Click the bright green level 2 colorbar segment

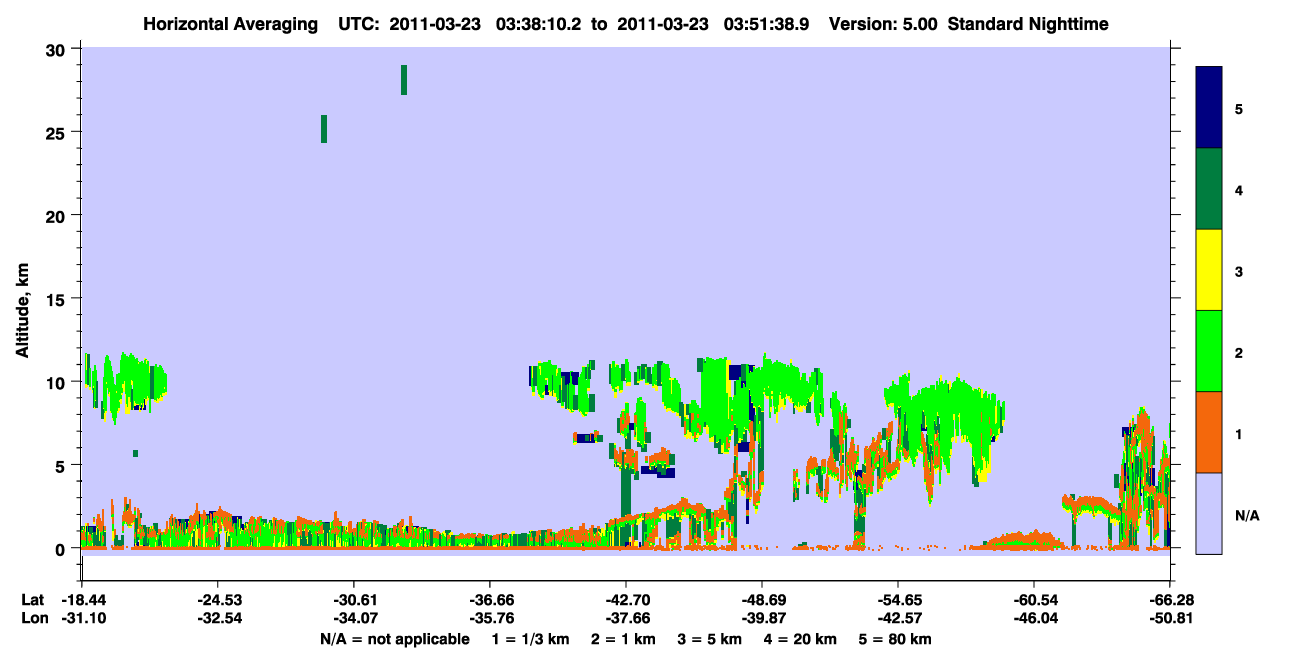coord(1209,351)
